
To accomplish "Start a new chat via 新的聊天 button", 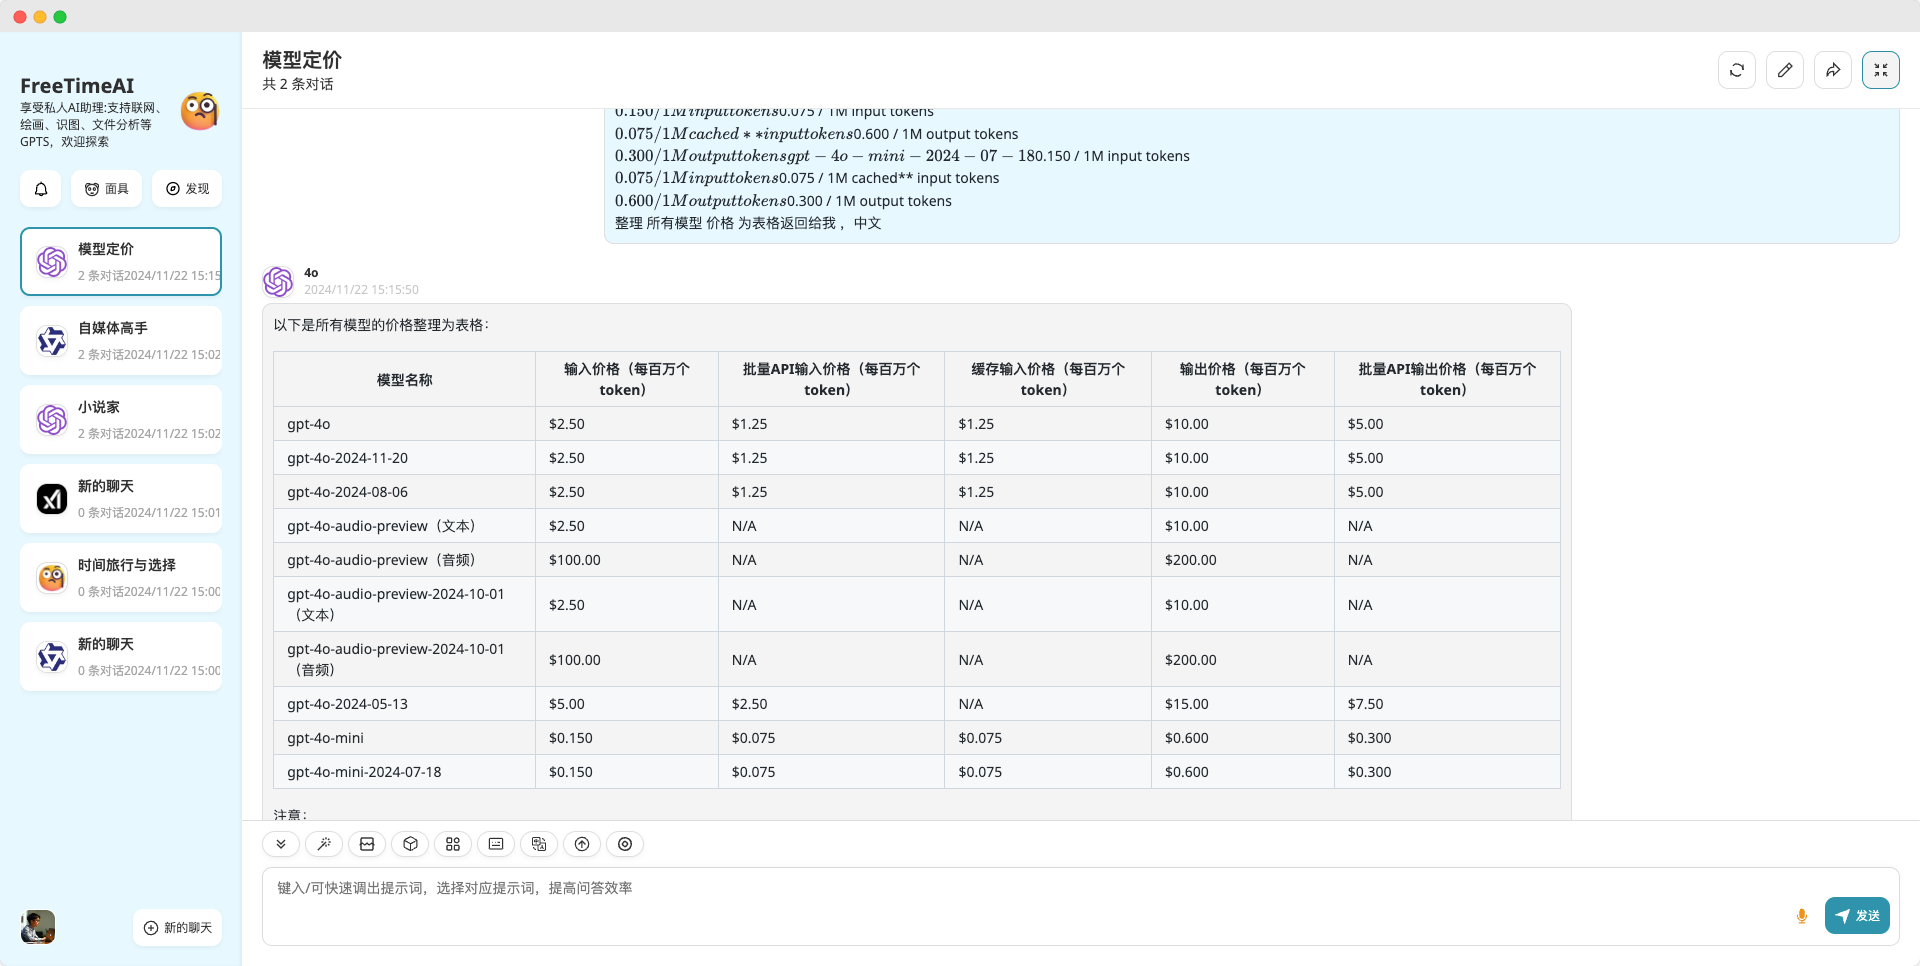I will (x=177, y=927).
